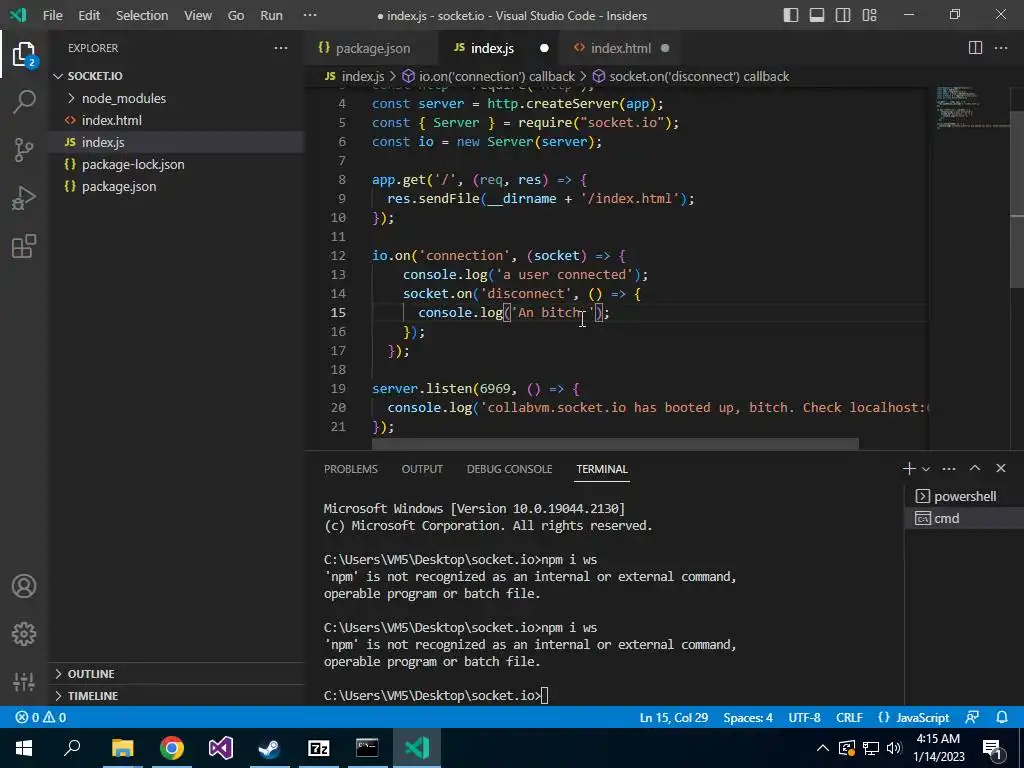Select the cmd terminal instance
The image size is (1024, 768).
(x=963, y=519)
